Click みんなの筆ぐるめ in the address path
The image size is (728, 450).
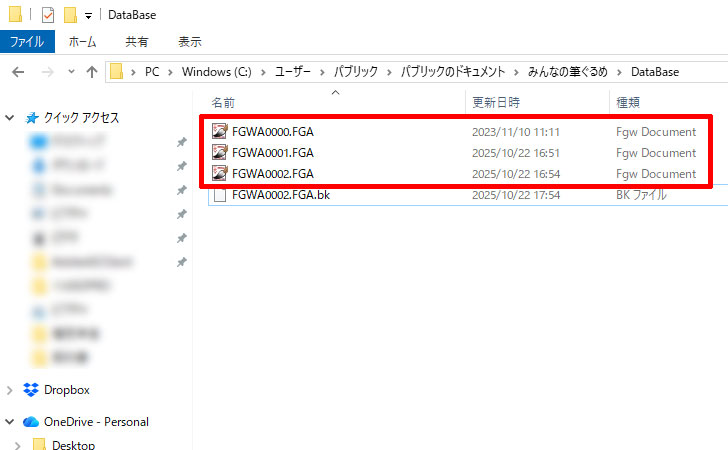tap(565, 72)
